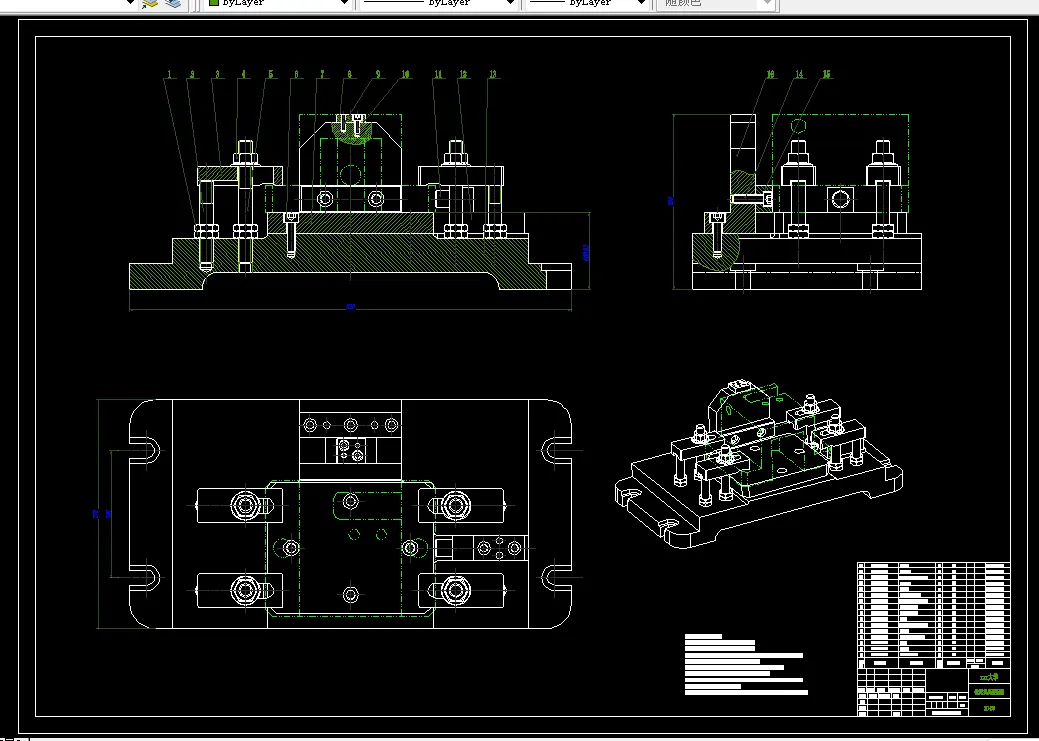The height and width of the screenshot is (741, 1039).
Task: Expand the layer list dropdown arrow
Action: pyautogui.click(x=130, y=3)
